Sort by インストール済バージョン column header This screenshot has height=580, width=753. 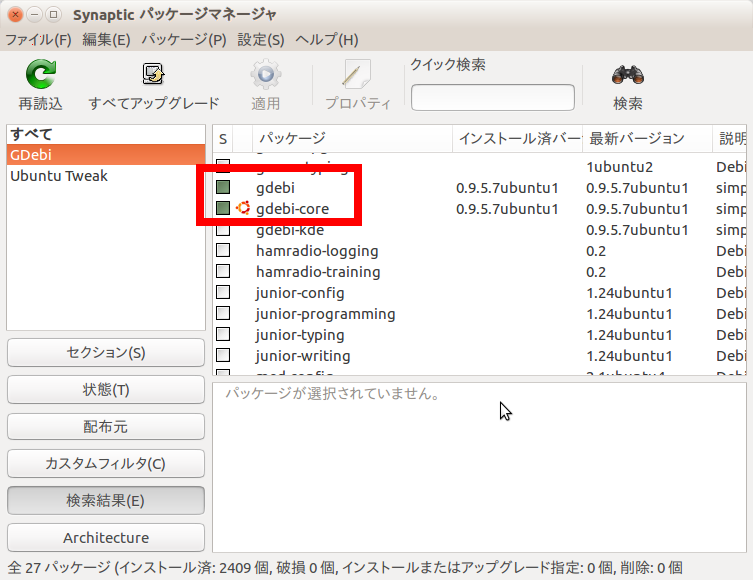point(518,139)
